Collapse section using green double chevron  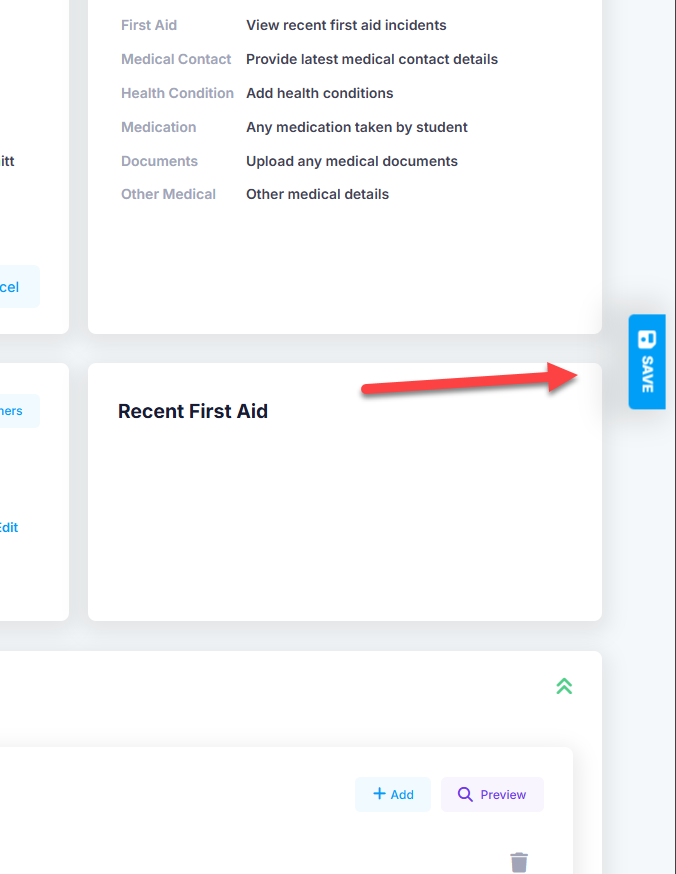coord(564,686)
